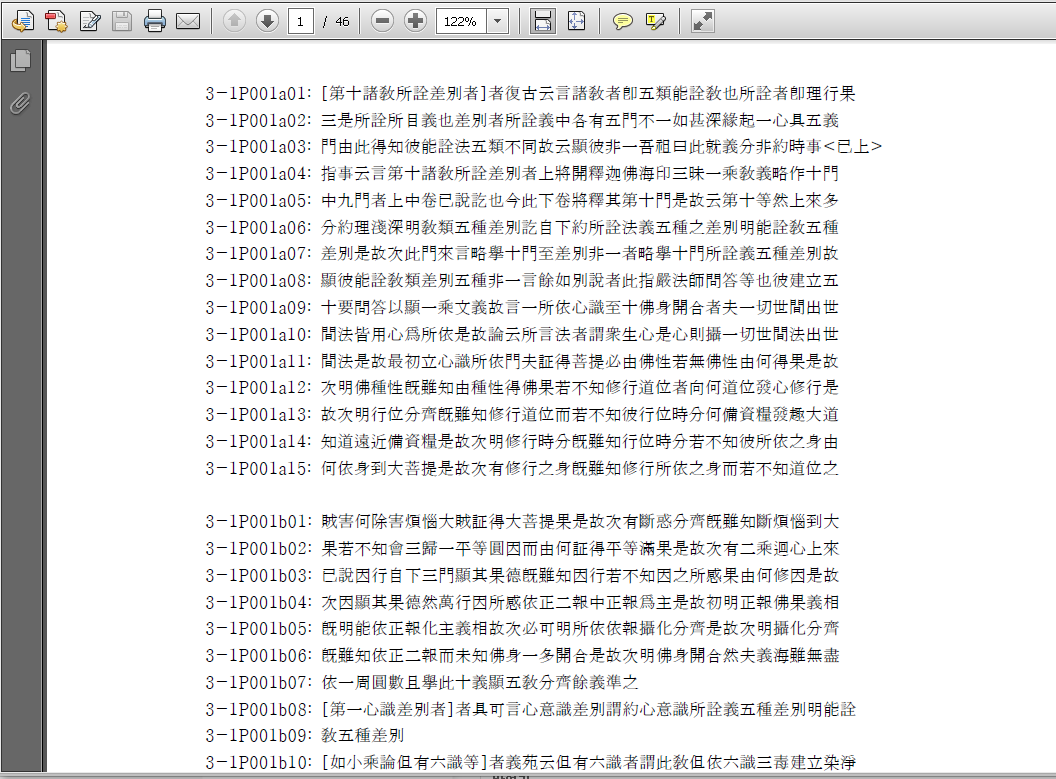The image size is (1056, 779).
Task: Add a sticky note comment
Action: [623, 20]
